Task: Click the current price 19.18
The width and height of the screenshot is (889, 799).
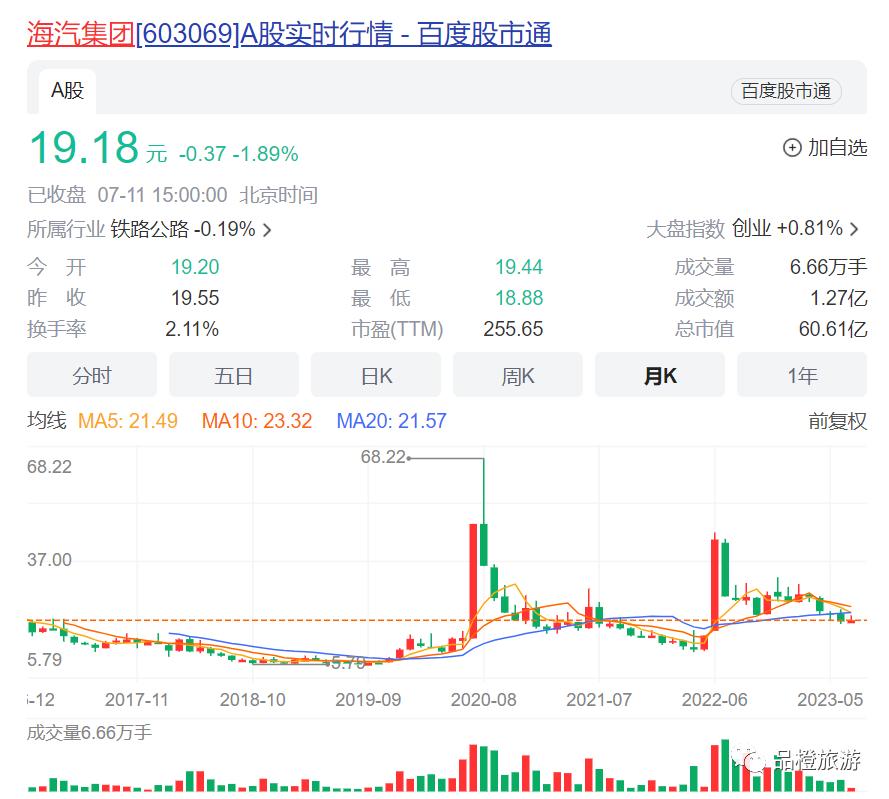Action: click(84, 147)
